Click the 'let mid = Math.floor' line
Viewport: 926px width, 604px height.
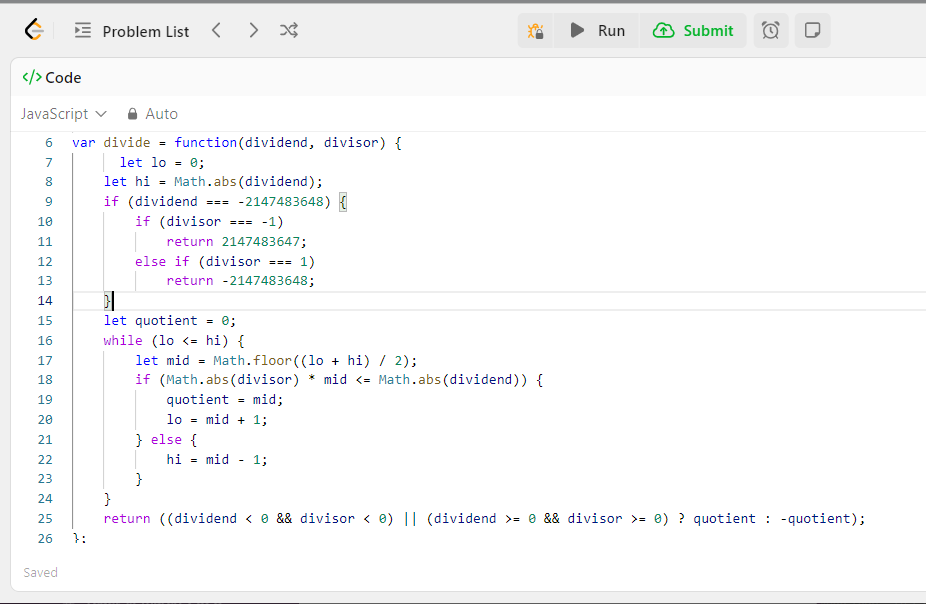(x=276, y=361)
